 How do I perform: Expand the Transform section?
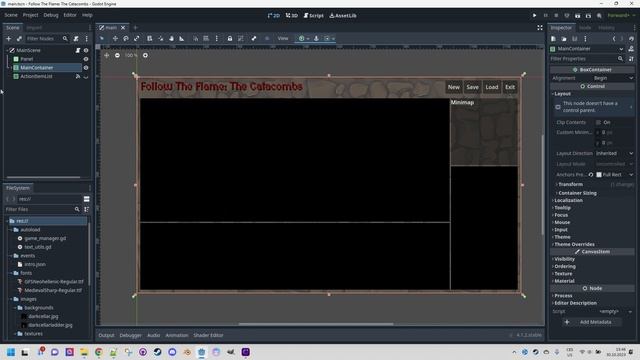point(570,184)
